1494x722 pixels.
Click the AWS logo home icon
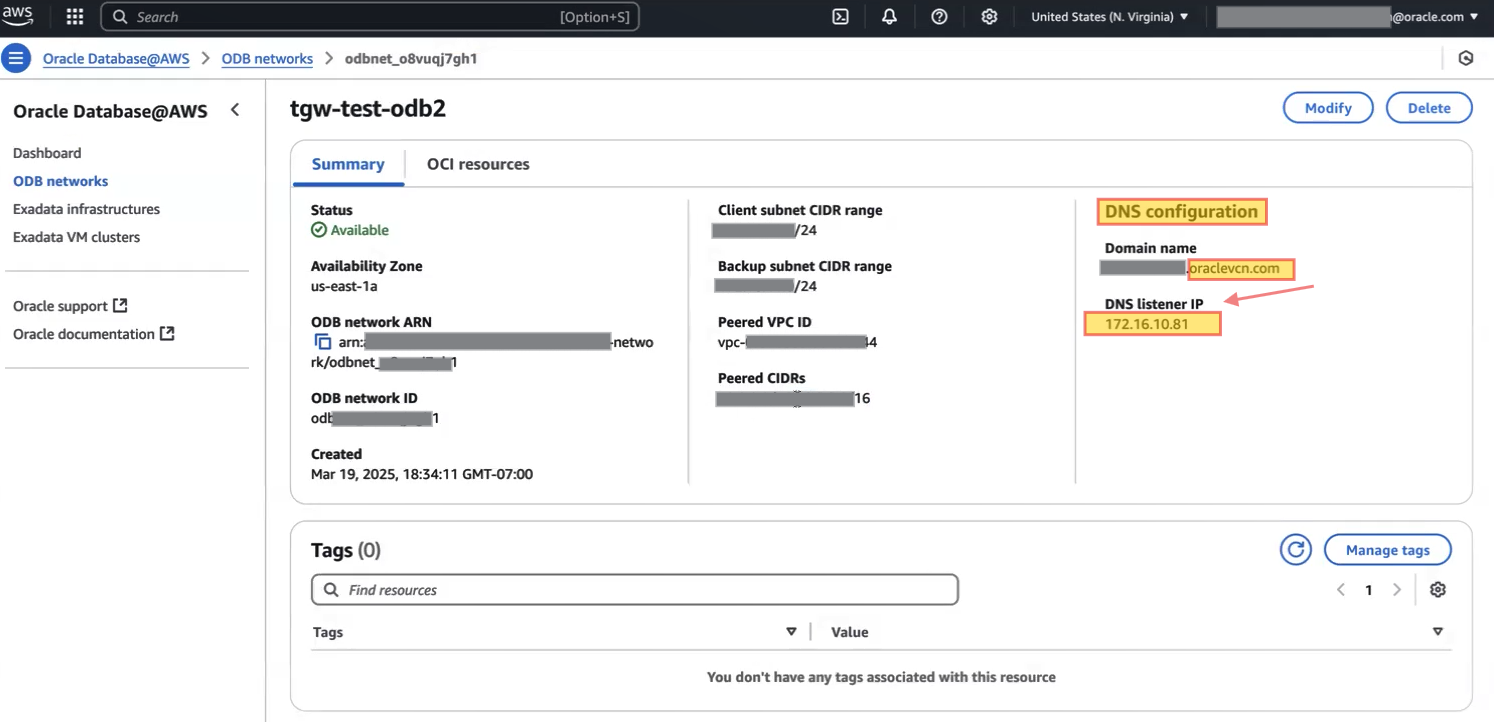coord(18,15)
